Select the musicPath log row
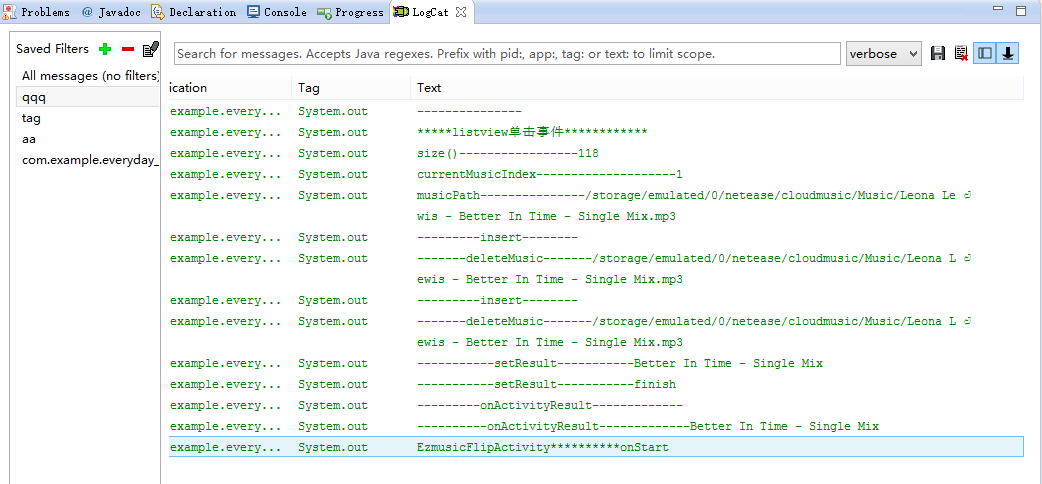 (x=596, y=206)
